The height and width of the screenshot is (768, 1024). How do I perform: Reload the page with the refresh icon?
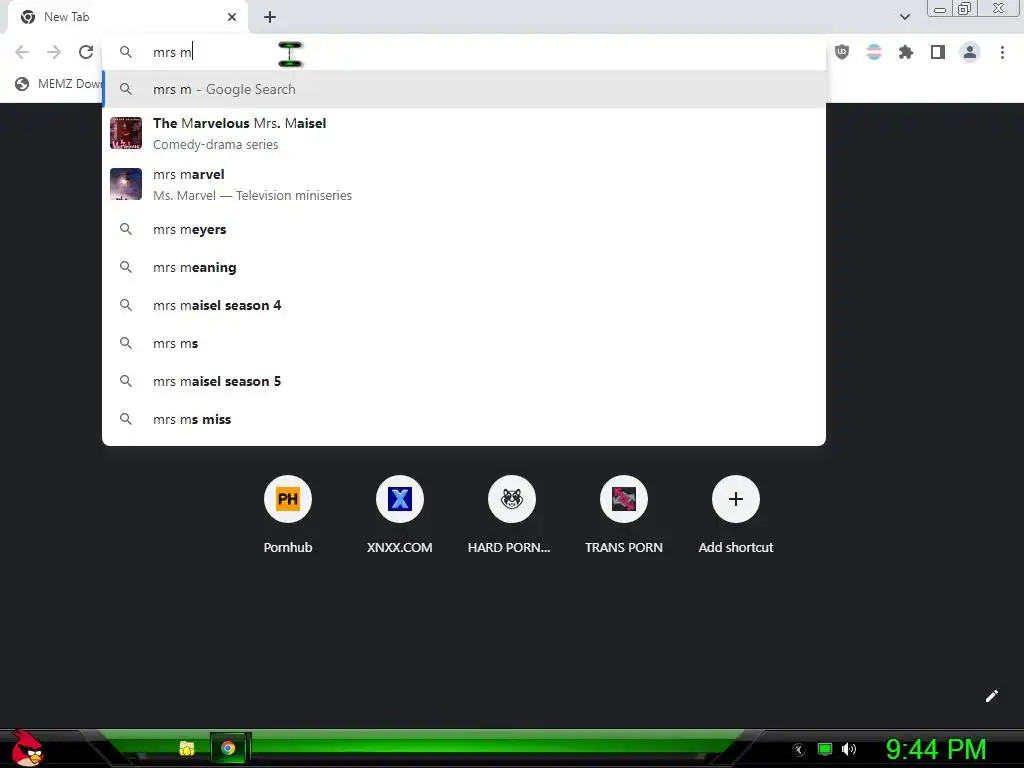pos(86,52)
